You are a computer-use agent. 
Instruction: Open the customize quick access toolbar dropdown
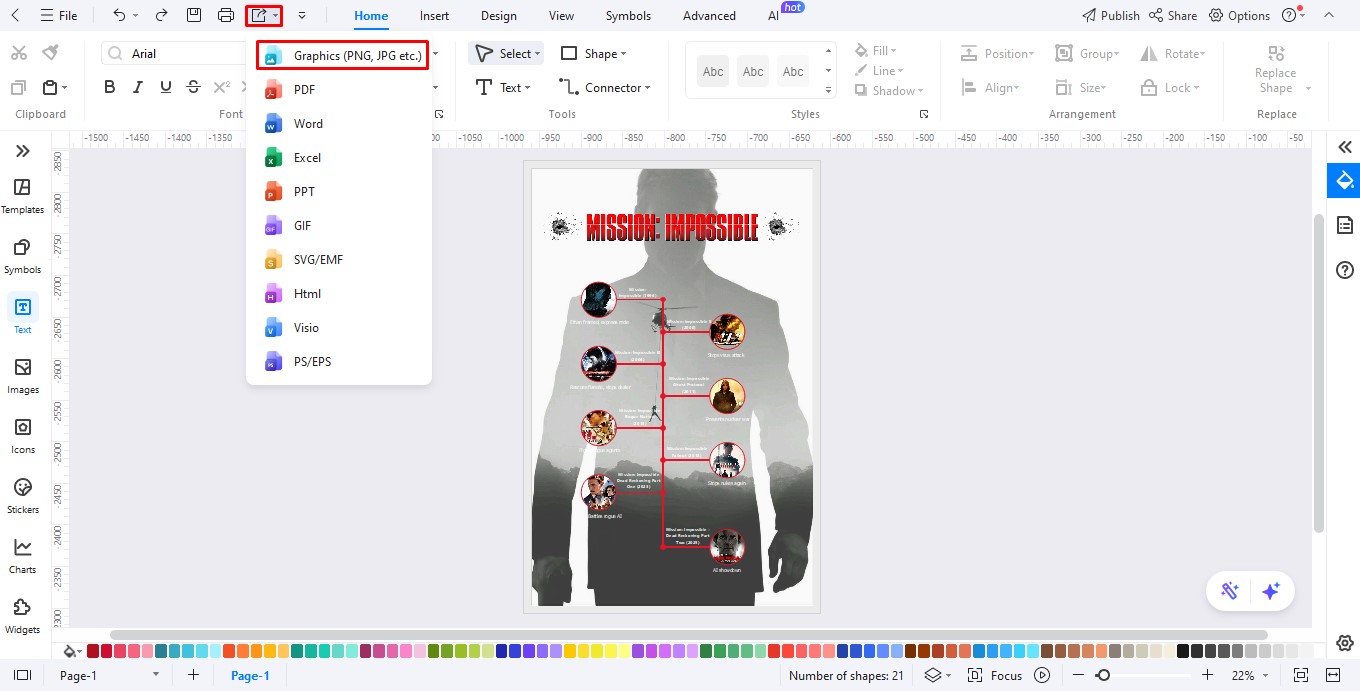click(x=302, y=16)
